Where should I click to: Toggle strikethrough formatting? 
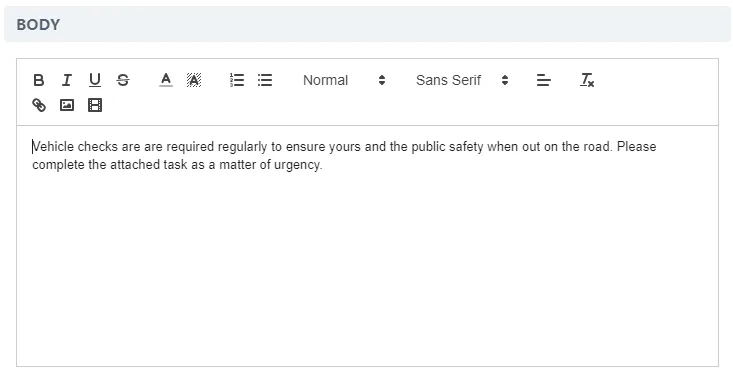pos(123,80)
